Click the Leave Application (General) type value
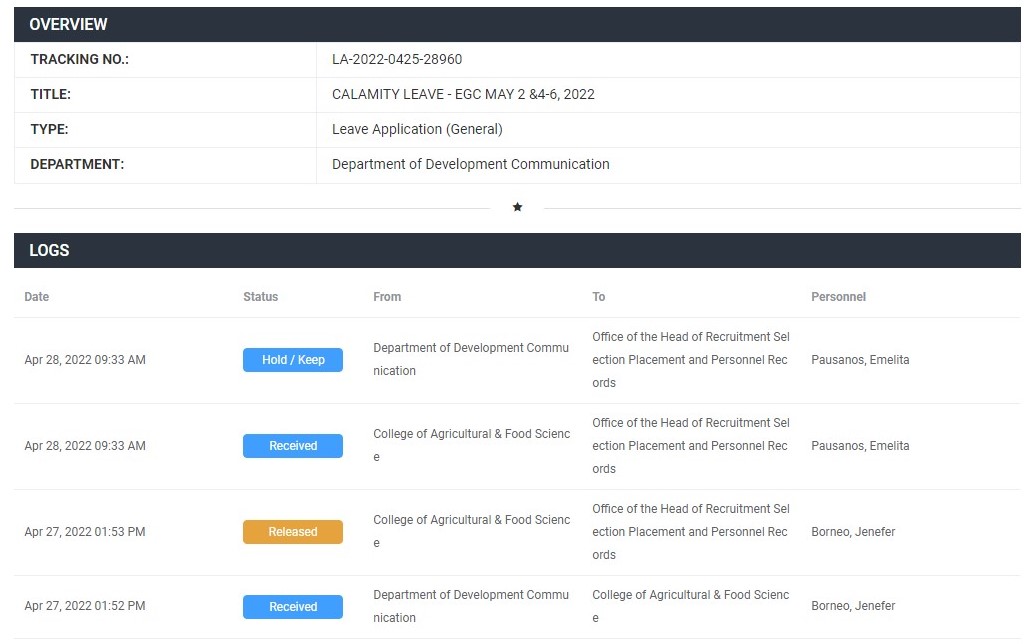This screenshot has height=644, width=1032. click(x=417, y=130)
